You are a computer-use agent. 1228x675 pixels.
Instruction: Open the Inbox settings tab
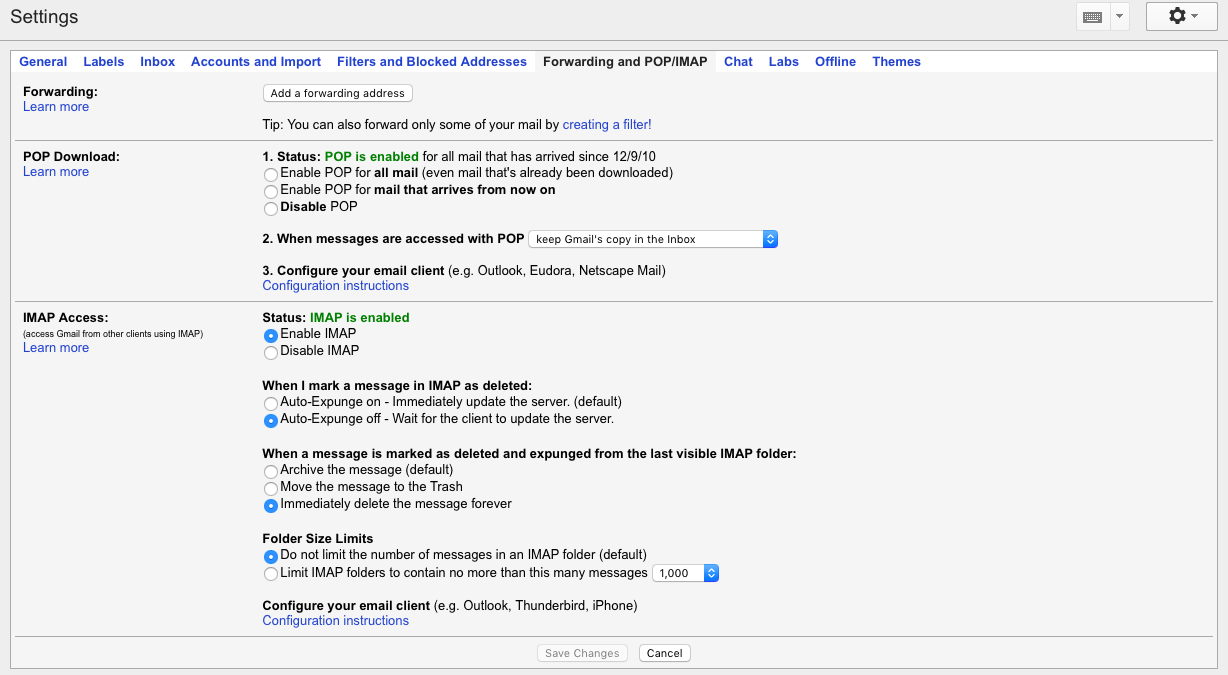point(158,62)
